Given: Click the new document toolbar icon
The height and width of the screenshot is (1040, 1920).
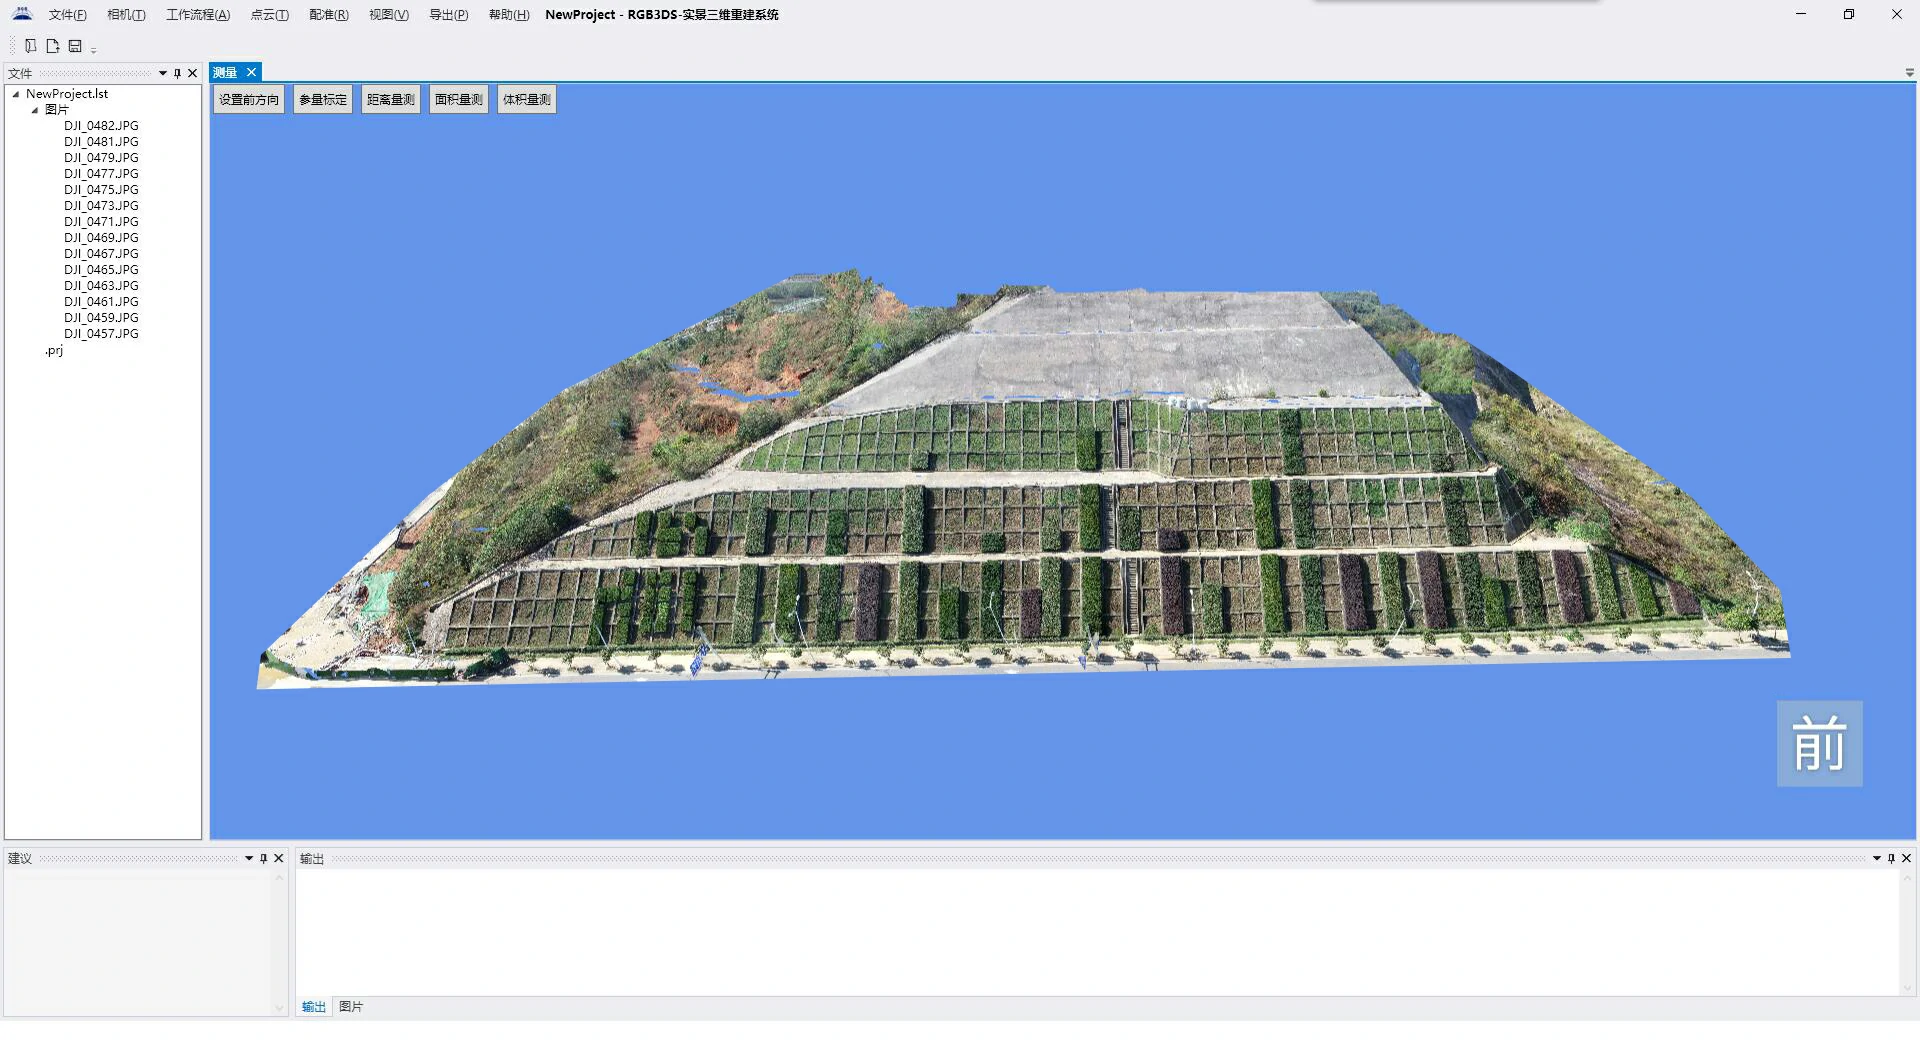Looking at the screenshot, I should coord(53,46).
